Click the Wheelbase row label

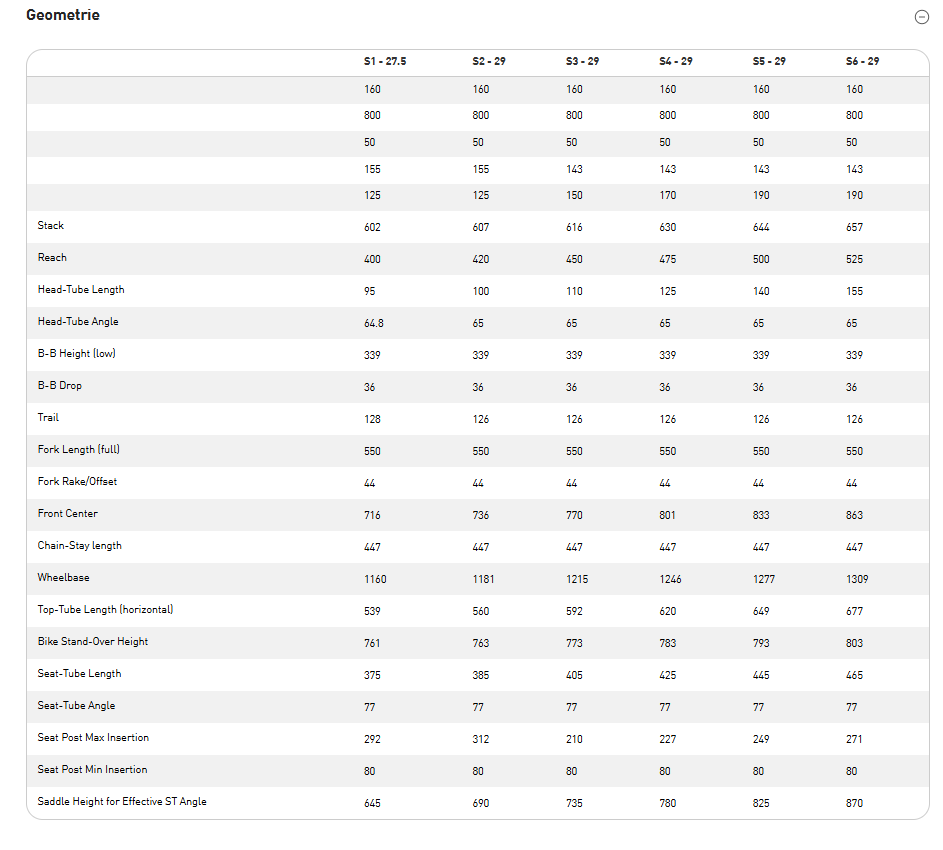pyautogui.click(x=63, y=578)
